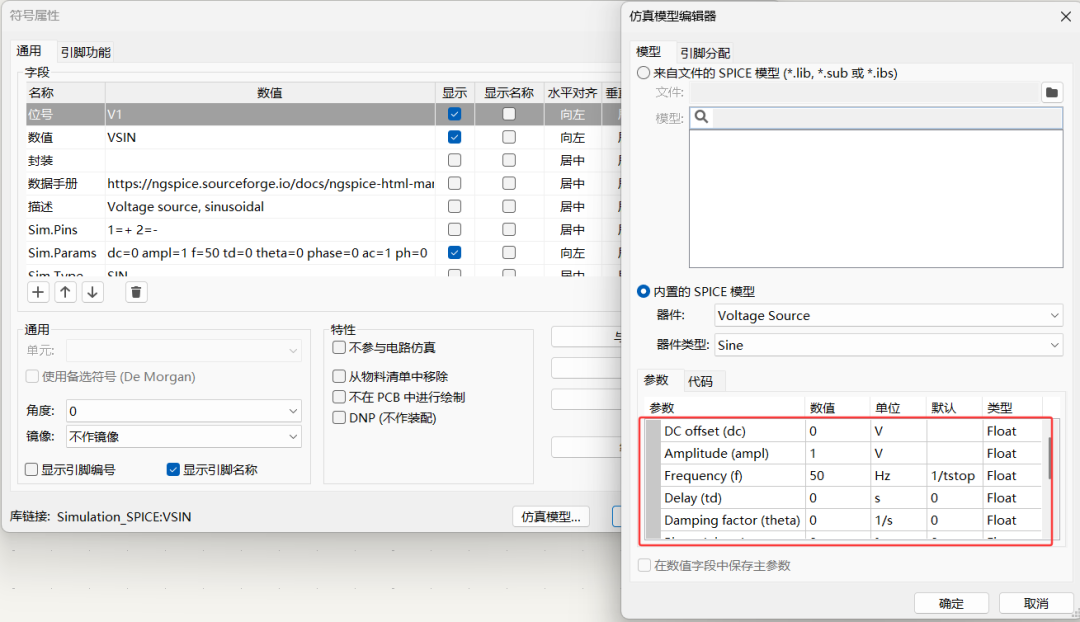Switch to the 代码 tab

[700, 381]
